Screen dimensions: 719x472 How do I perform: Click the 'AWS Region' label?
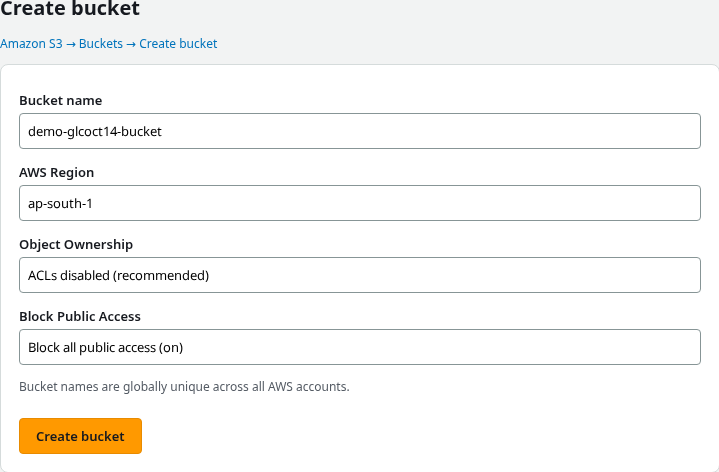pos(56,172)
